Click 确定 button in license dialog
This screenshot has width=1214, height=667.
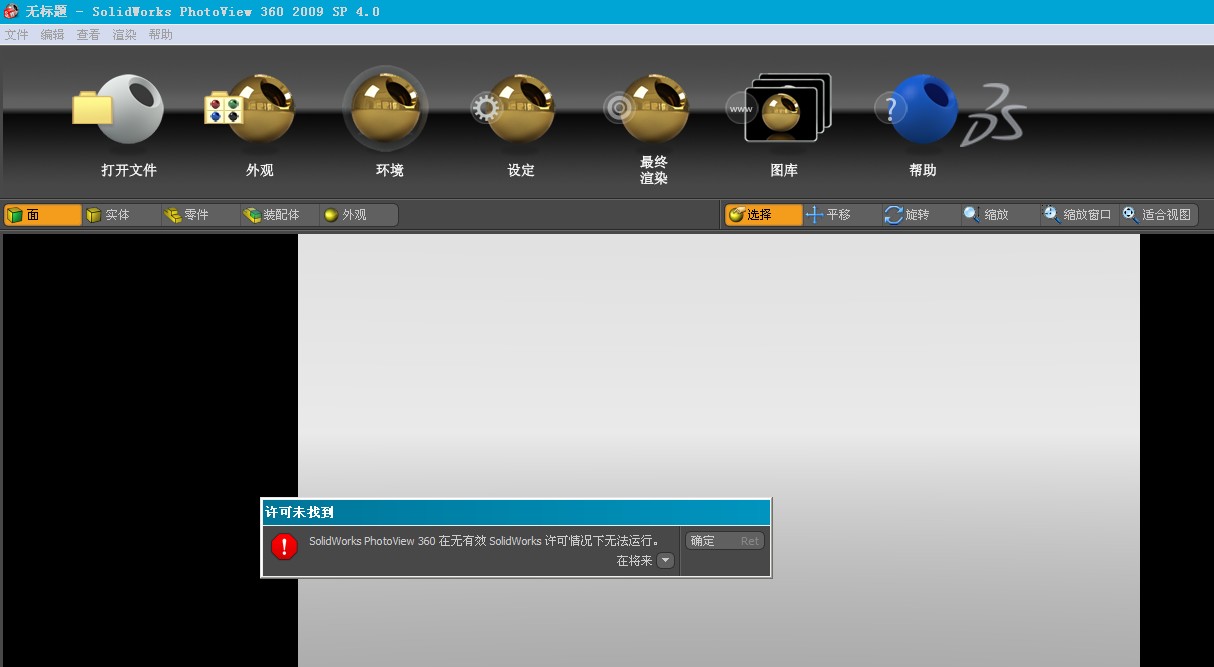[x=725, y=541]
